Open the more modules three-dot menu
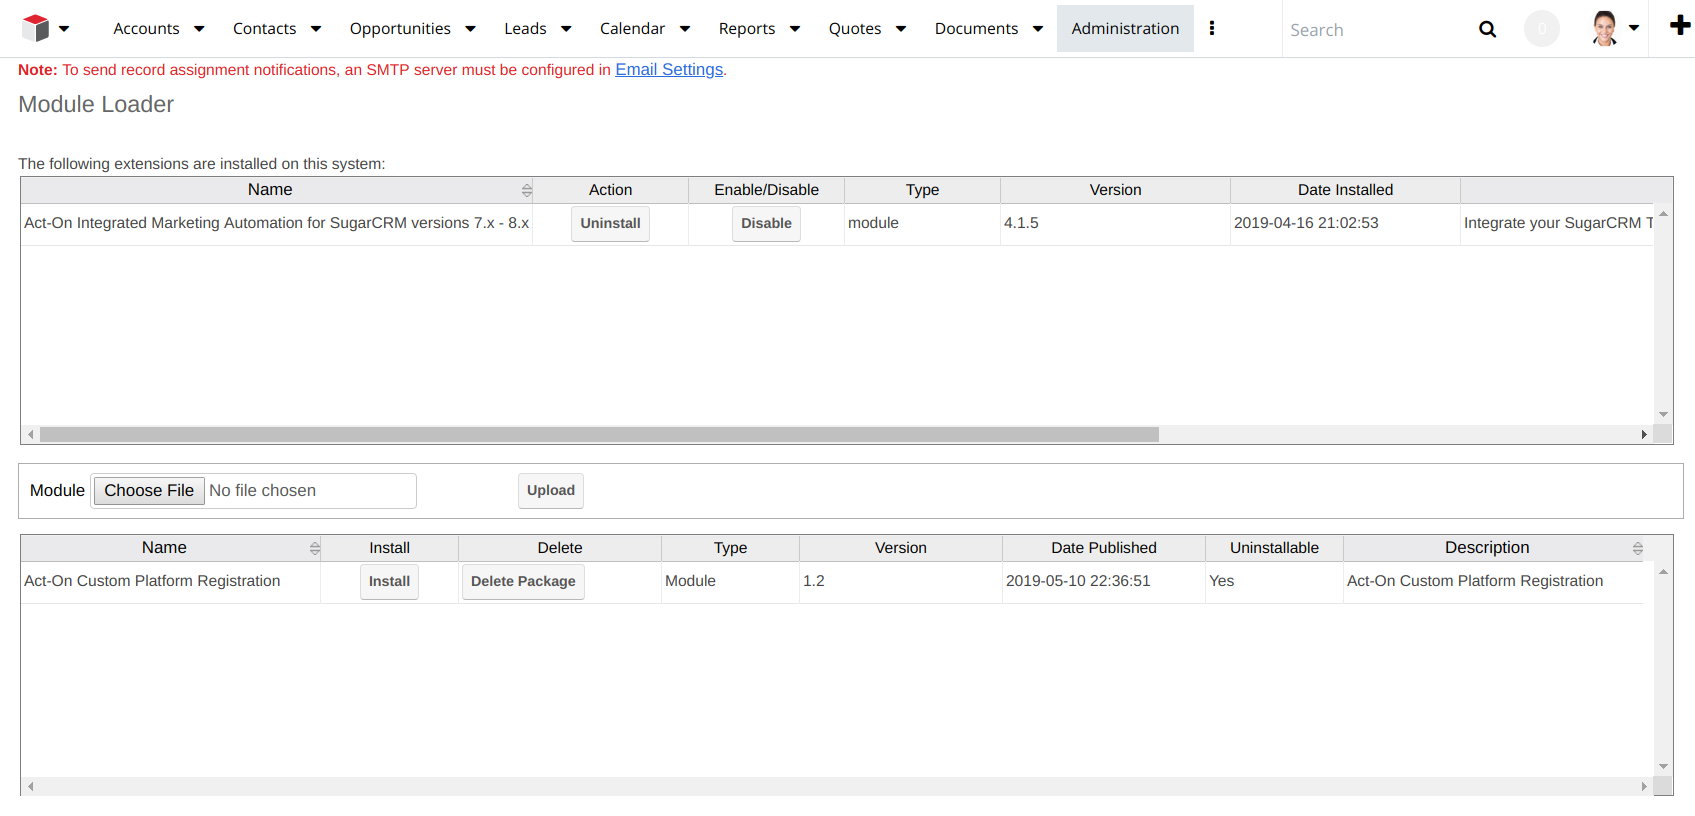Image resolution: width=1695 pixels, height=816 pixels. [x=1212, y=28]
